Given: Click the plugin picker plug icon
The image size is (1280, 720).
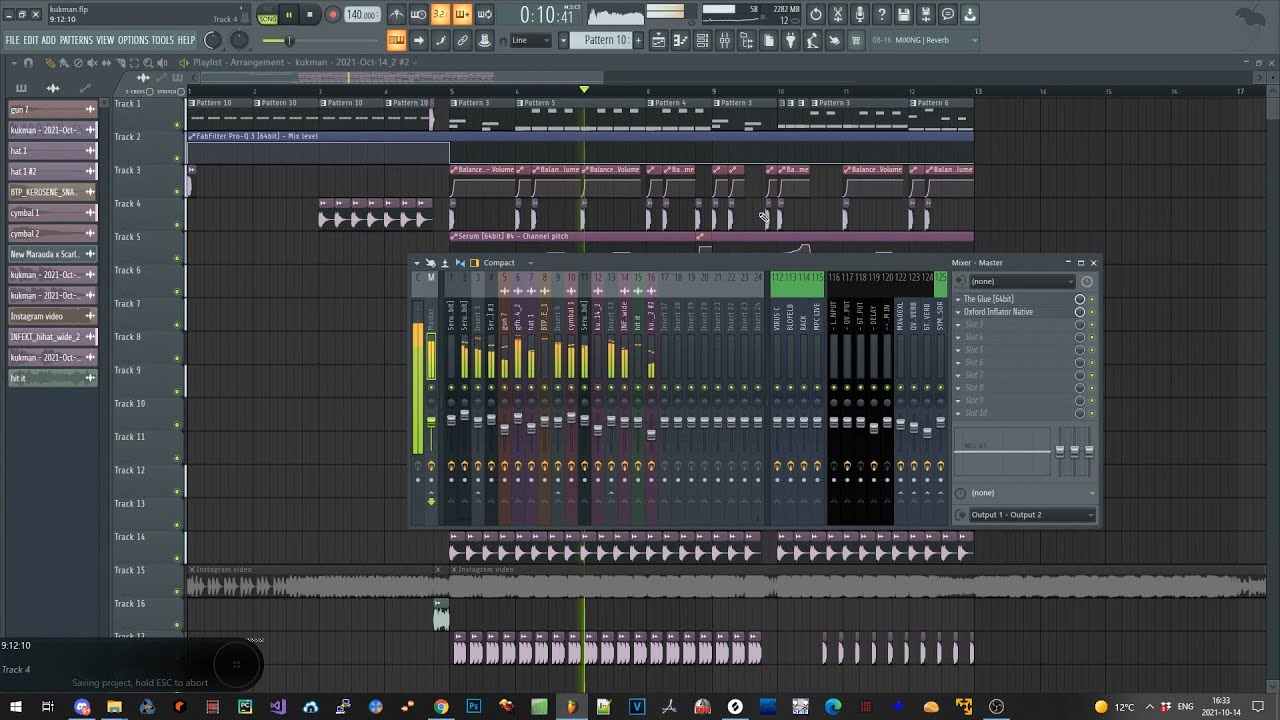Looking at the screenshot, I should tap(790, 40).
